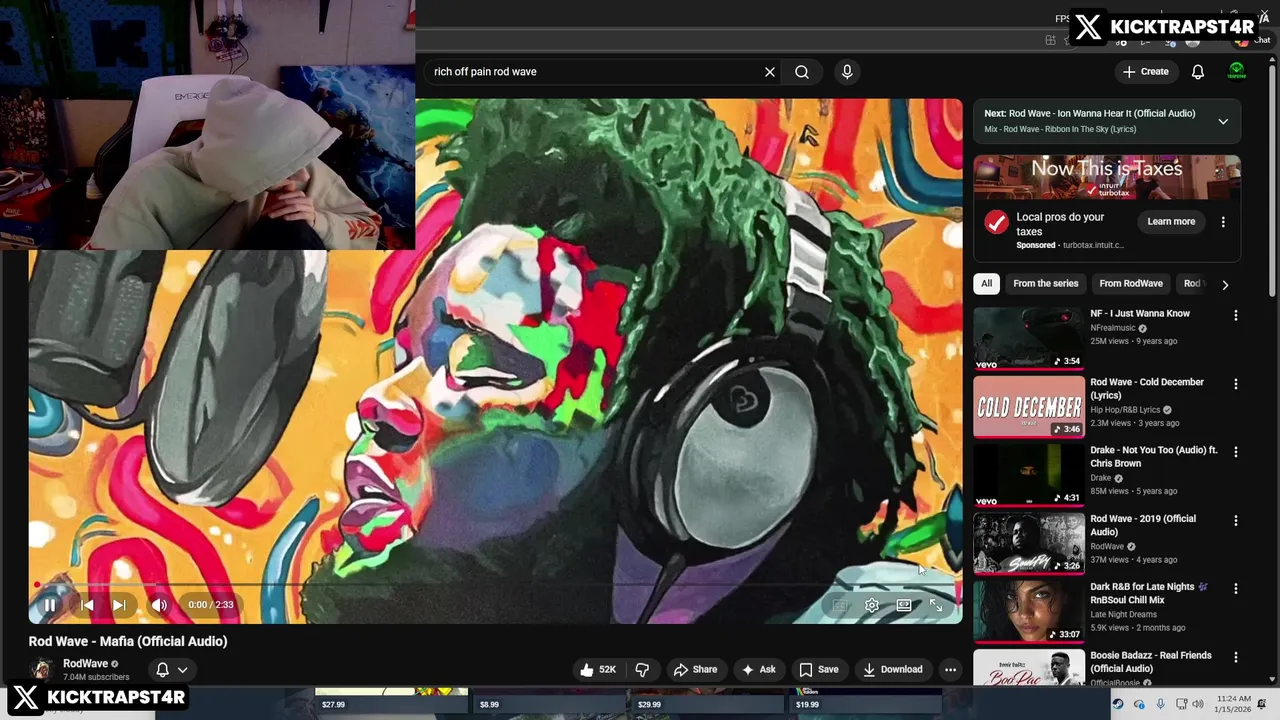Open the network tray icon
Screen dimensions: 1280x720
1181,704
